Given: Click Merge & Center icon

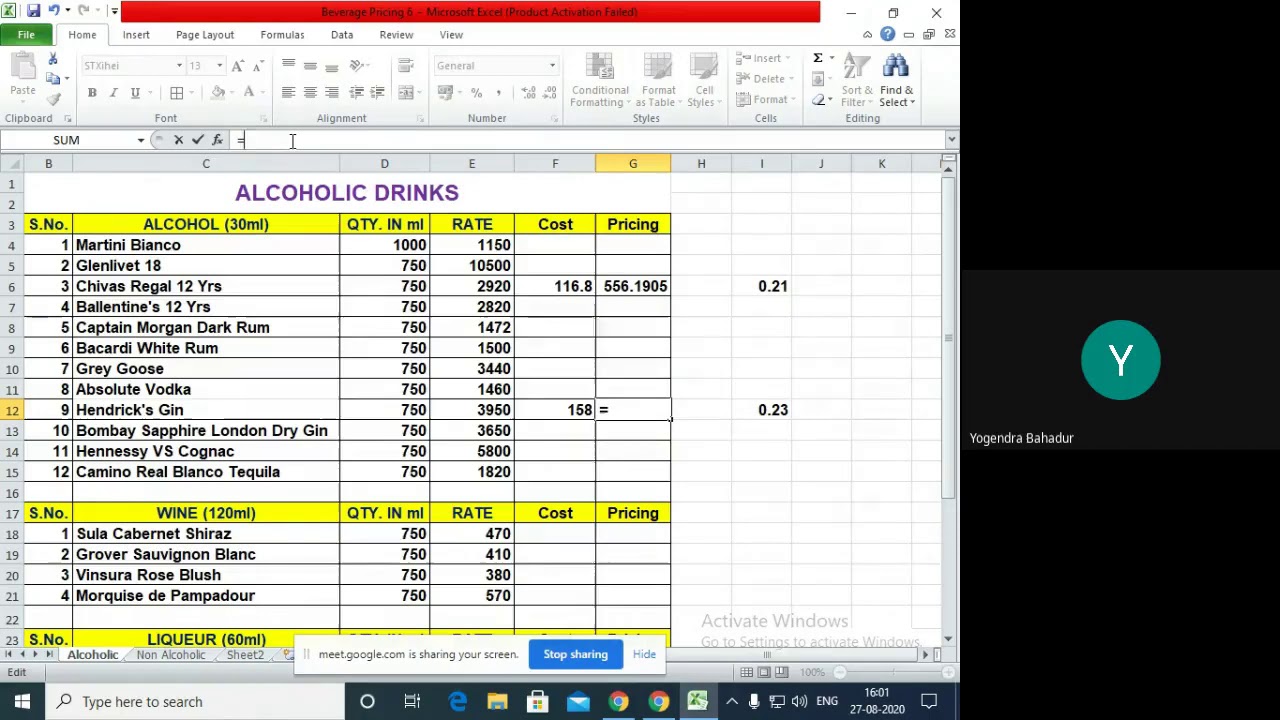Looking at the screenshot, I should coord(405,93).
